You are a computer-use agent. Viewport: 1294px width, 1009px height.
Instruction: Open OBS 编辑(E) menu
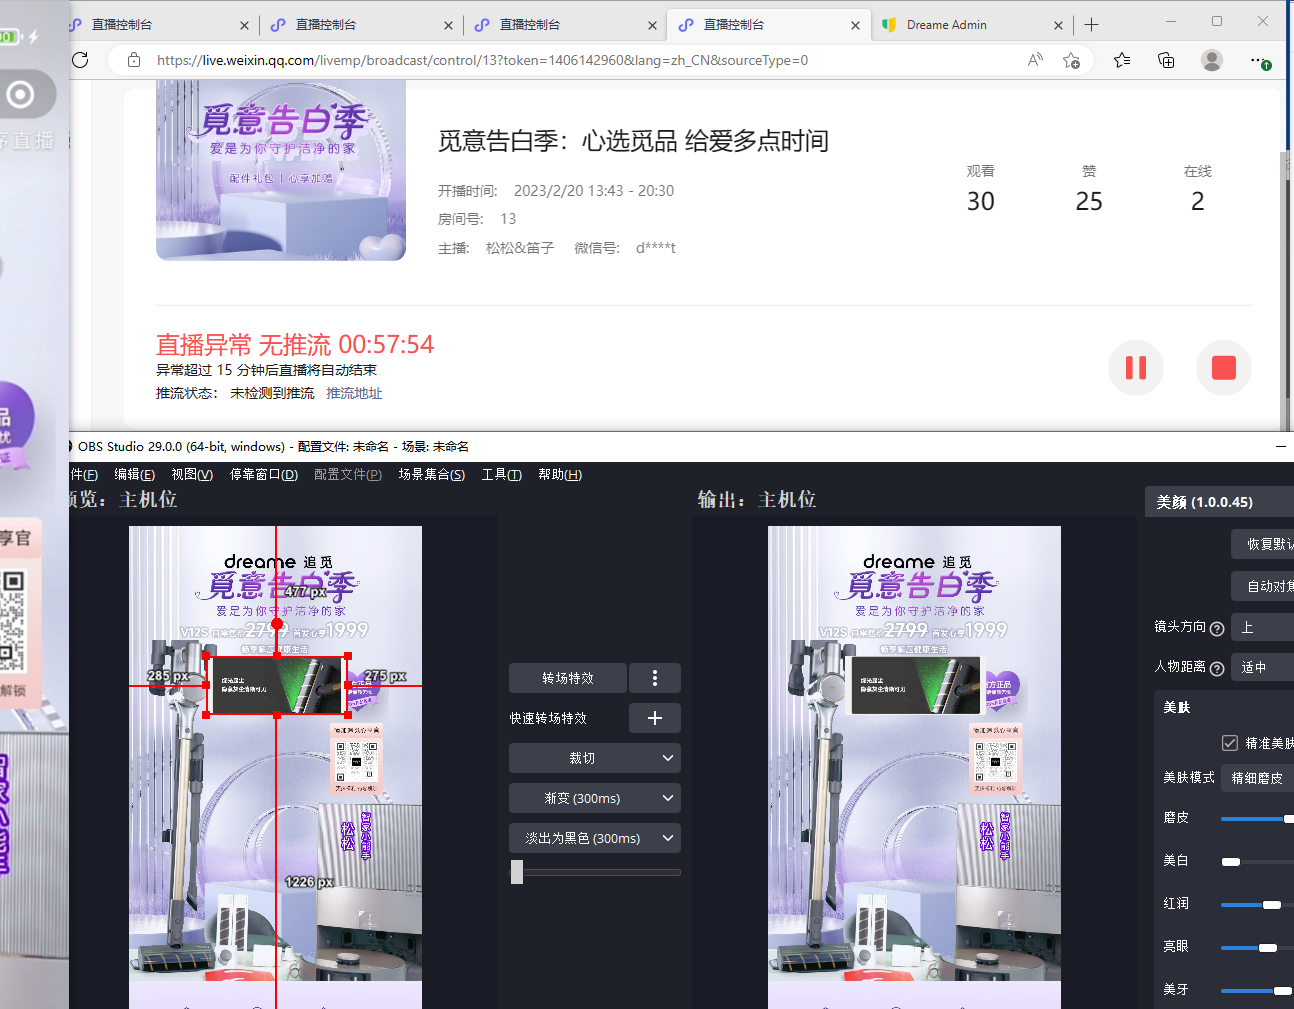point(134,474)
